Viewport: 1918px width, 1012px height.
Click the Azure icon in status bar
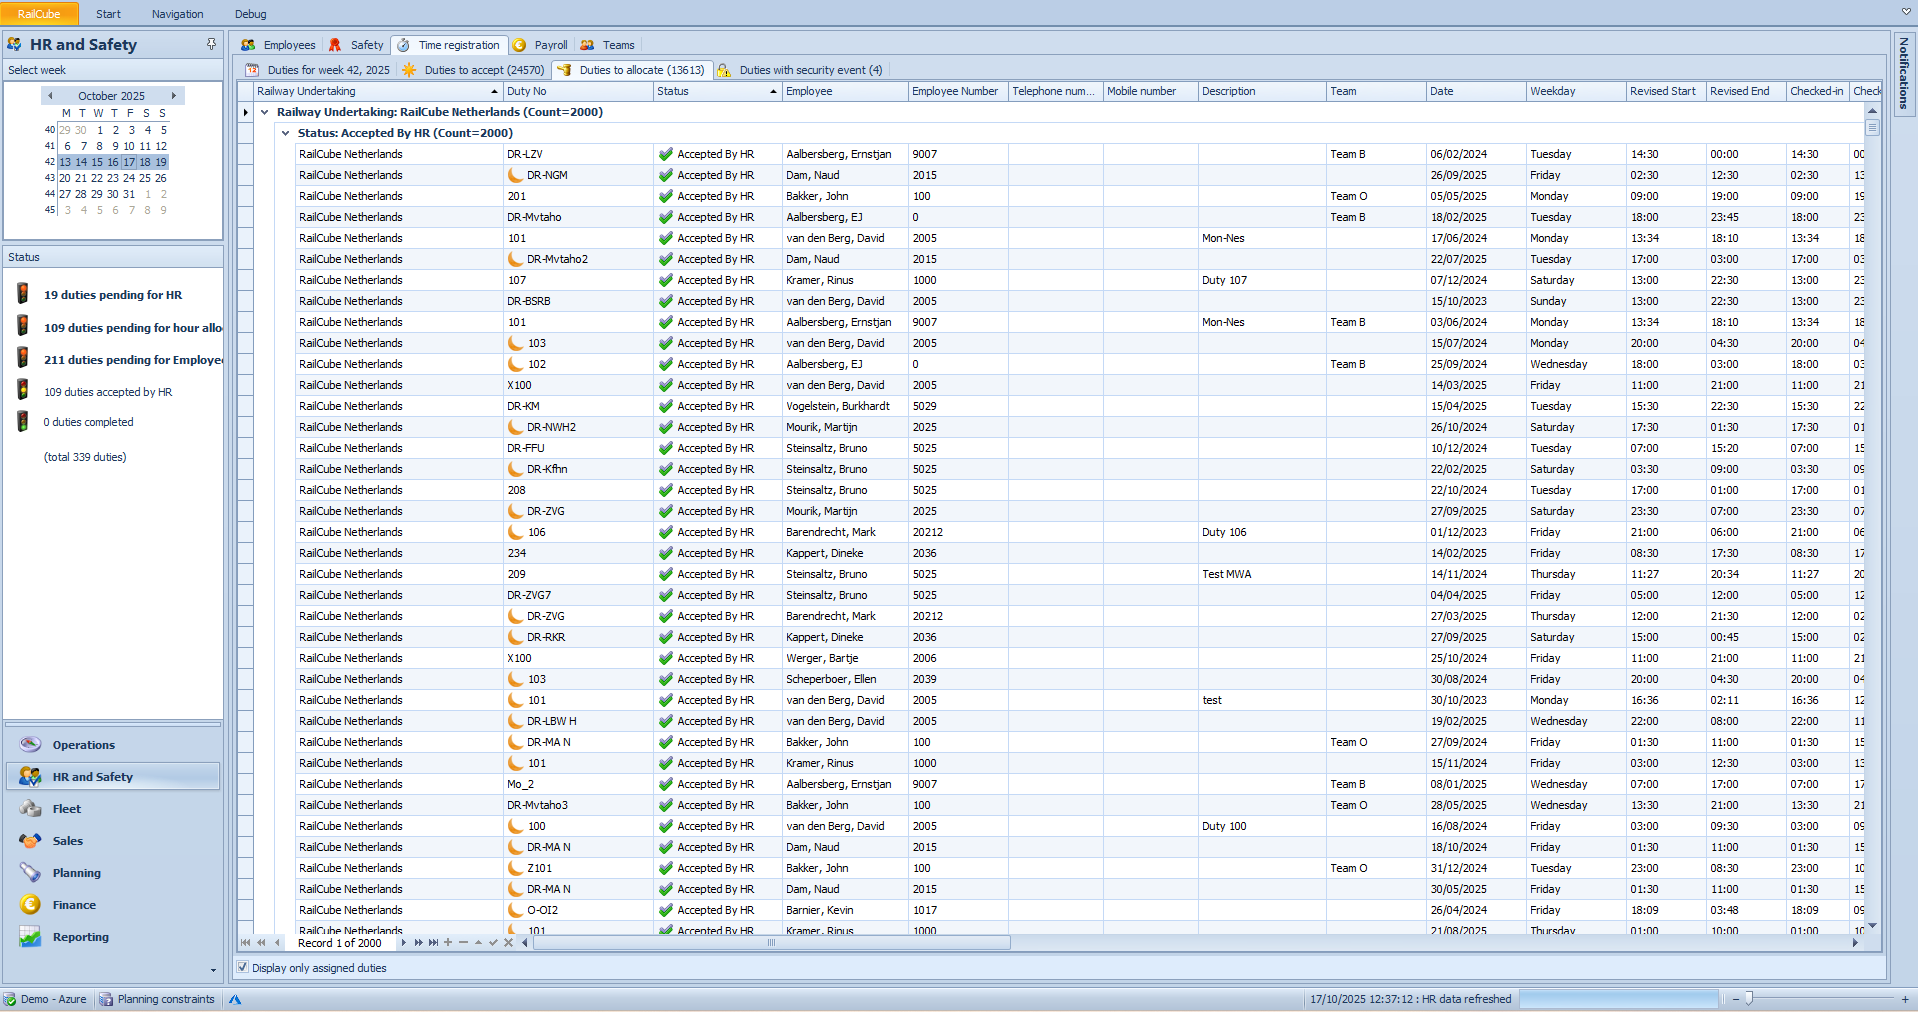coord(235,999)
